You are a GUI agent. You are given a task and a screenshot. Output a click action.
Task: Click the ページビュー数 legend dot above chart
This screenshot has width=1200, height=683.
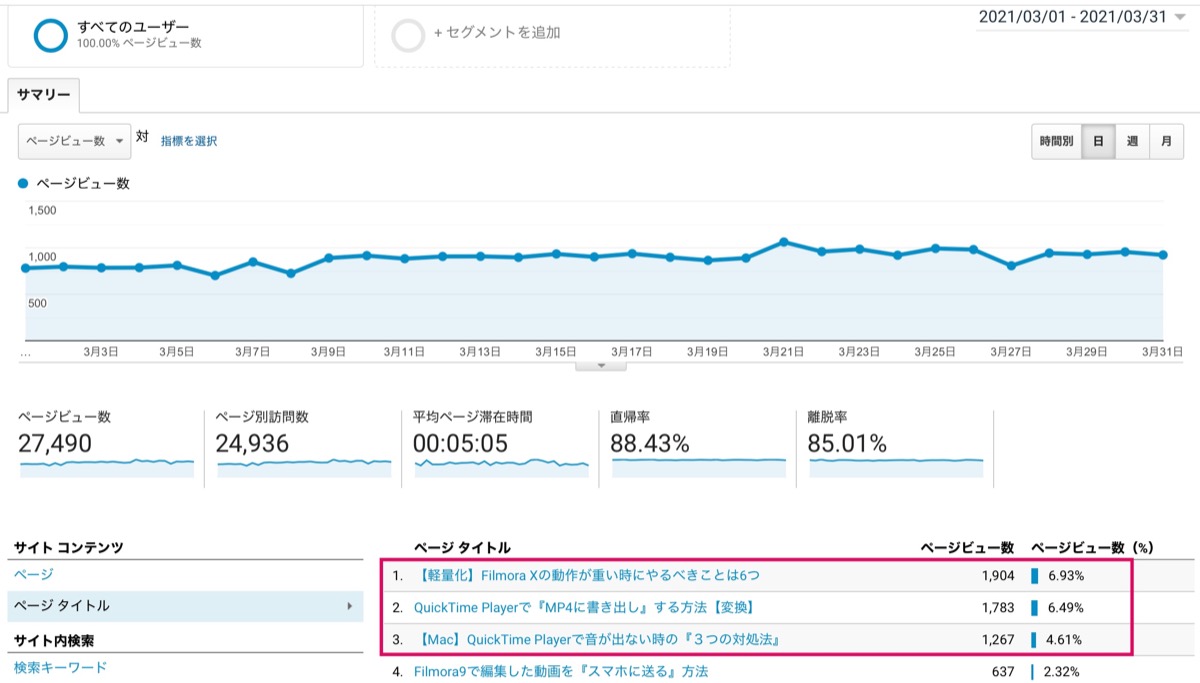coord(24,184)
